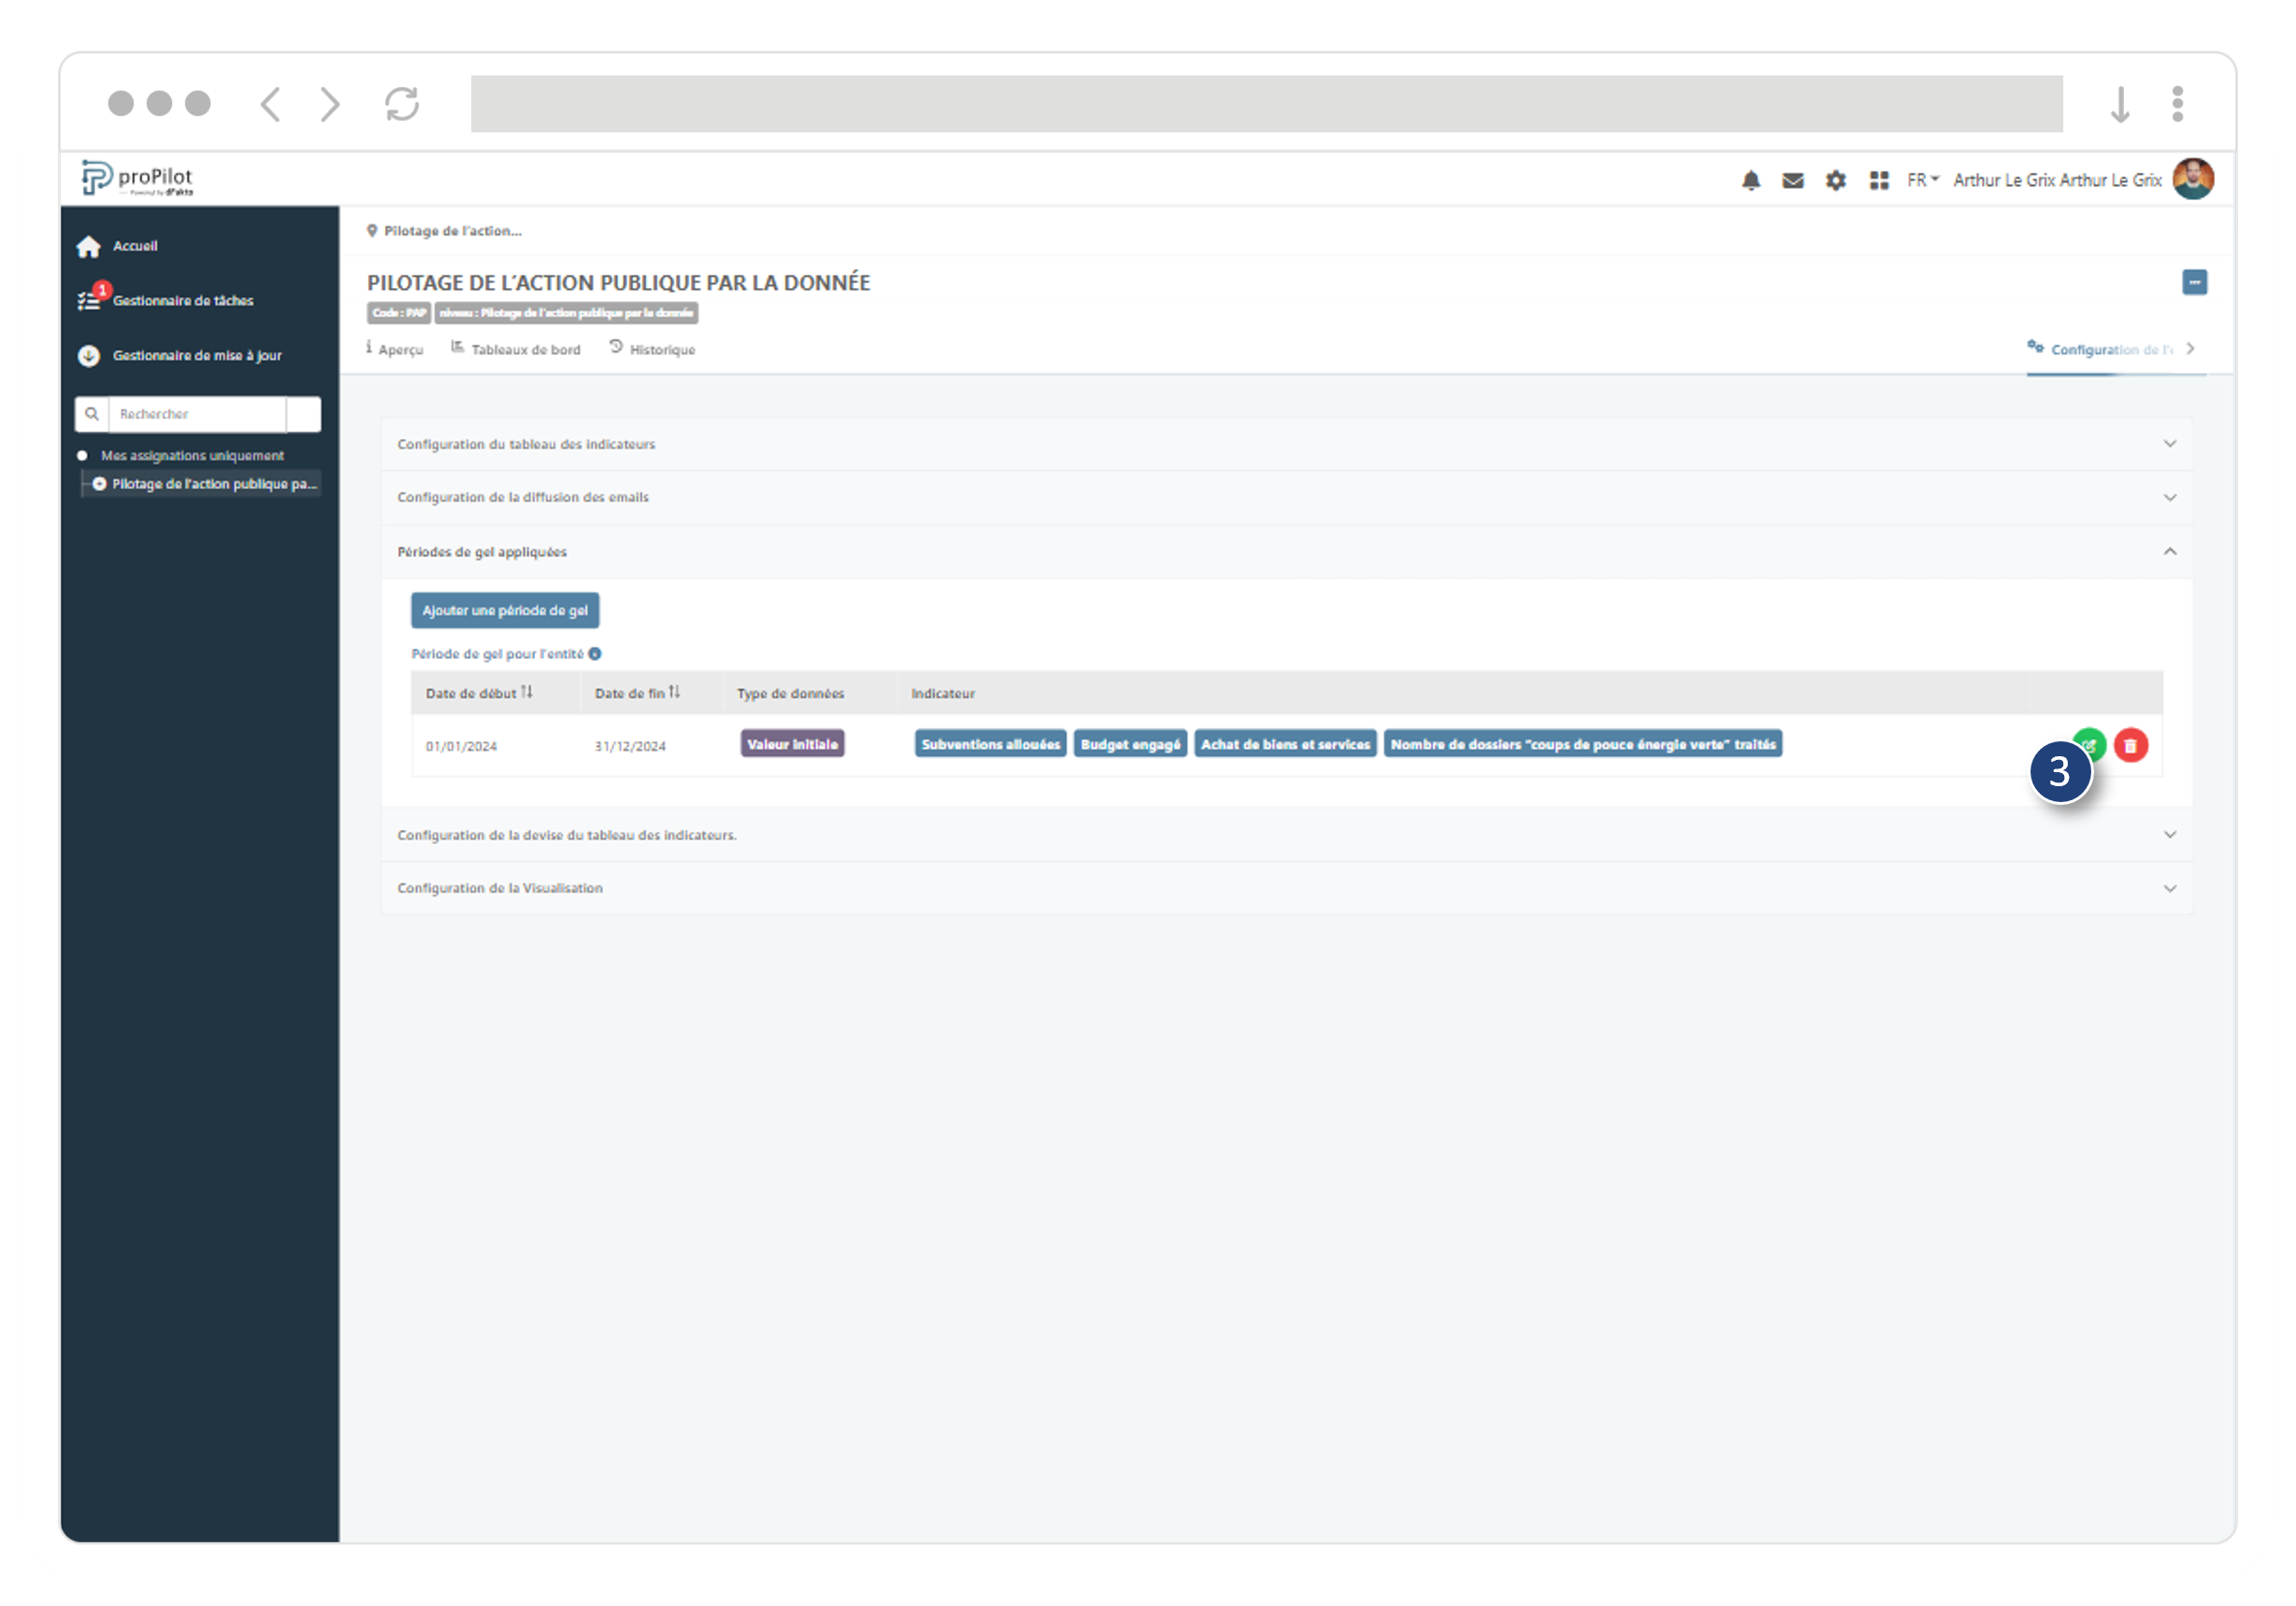Click Ajouter une période de gel
Screen dimensions: 2296x1606
click(505, 610)
